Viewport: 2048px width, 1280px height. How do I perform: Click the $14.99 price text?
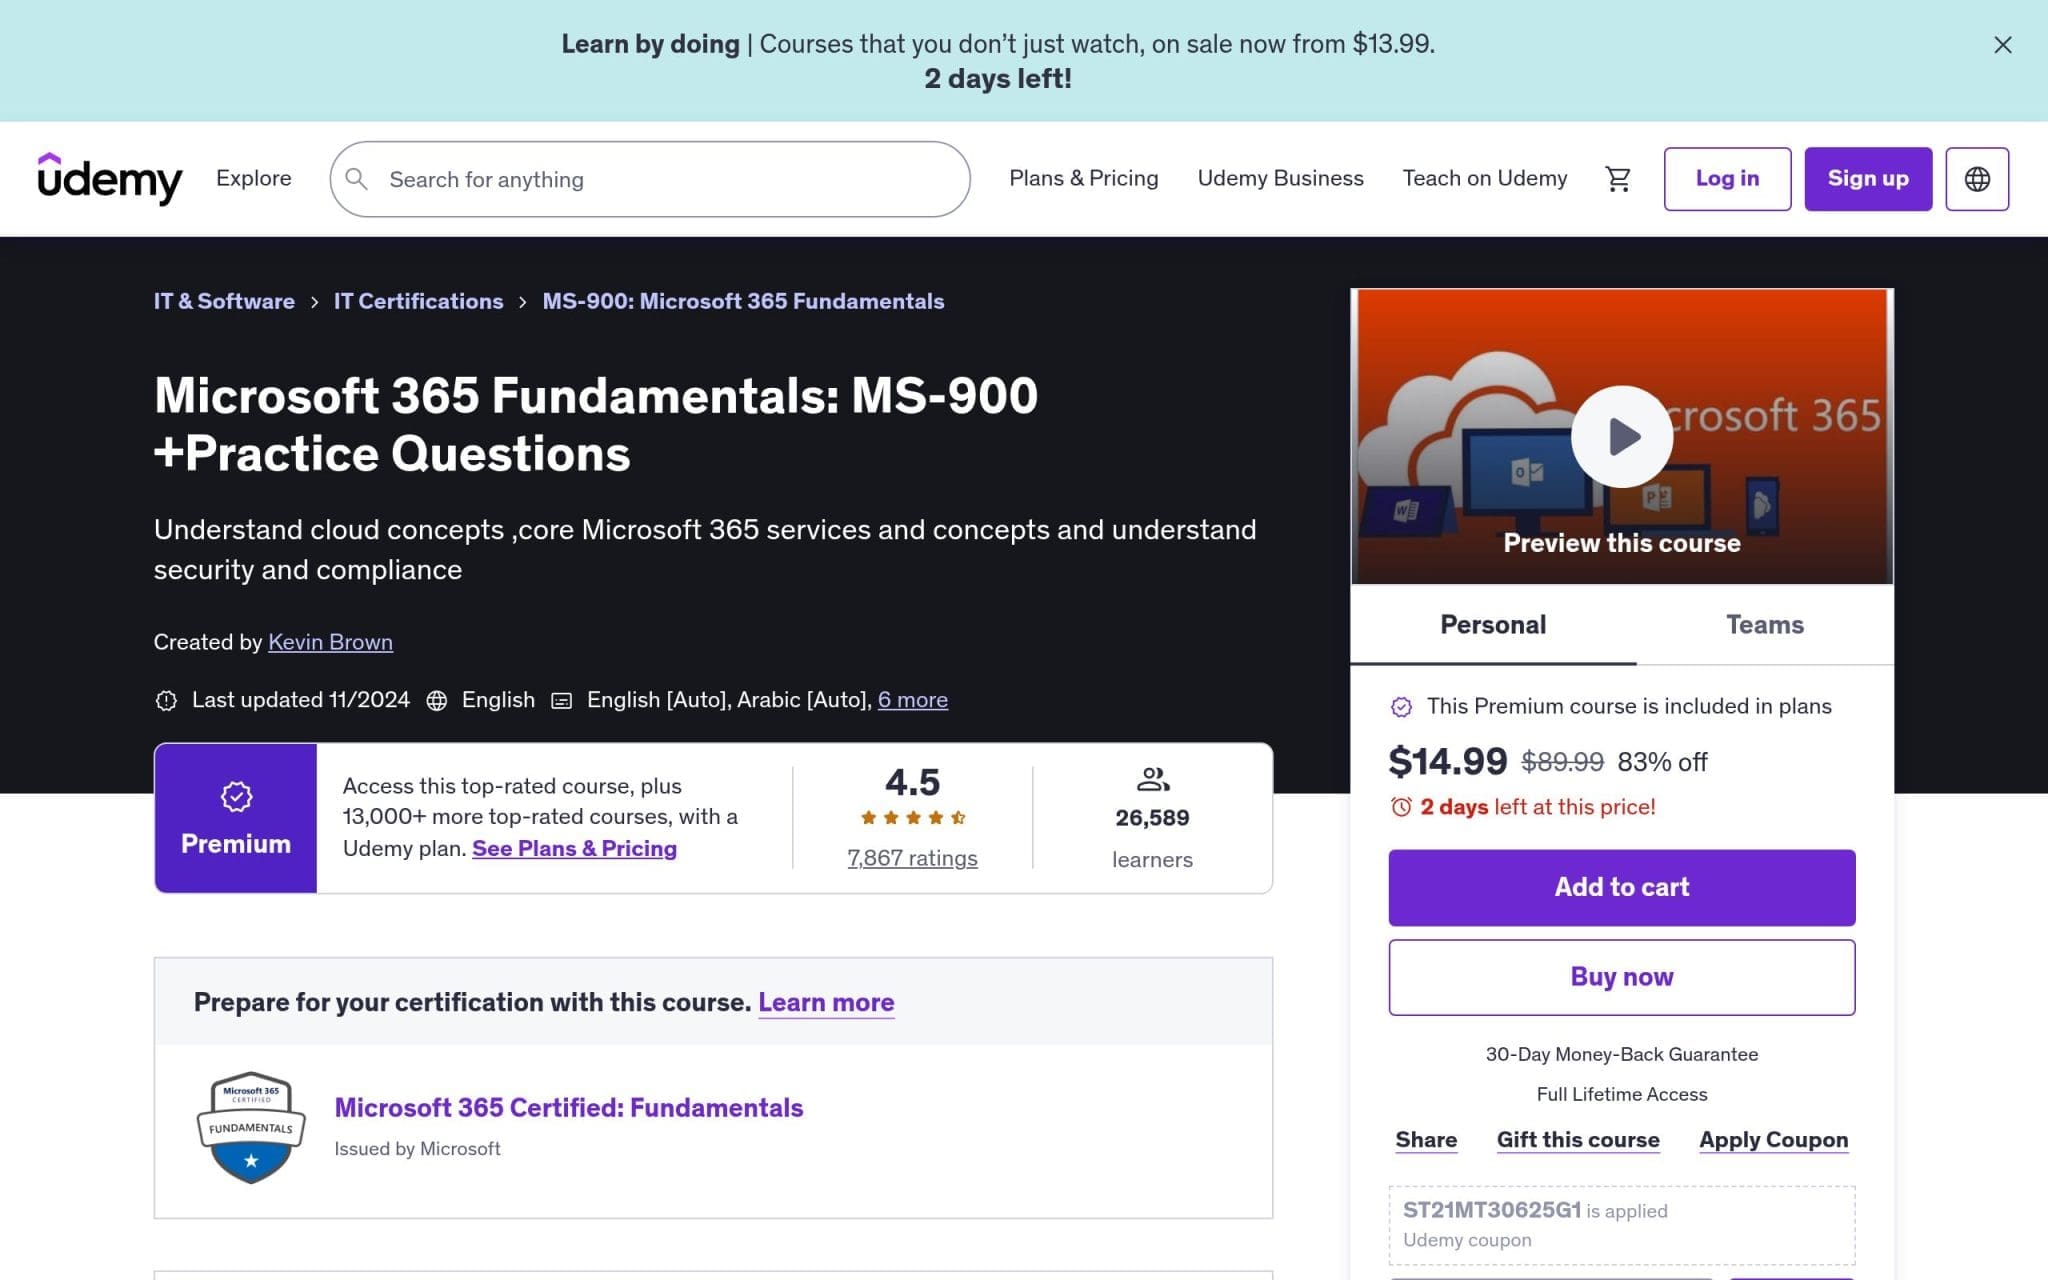1447,762
